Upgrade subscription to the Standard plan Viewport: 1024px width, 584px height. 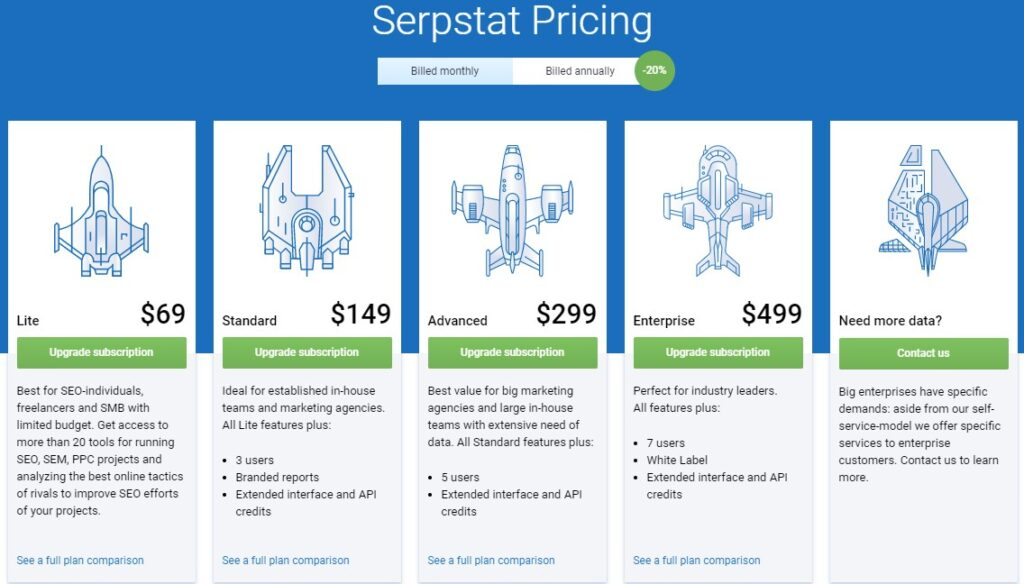307,352
